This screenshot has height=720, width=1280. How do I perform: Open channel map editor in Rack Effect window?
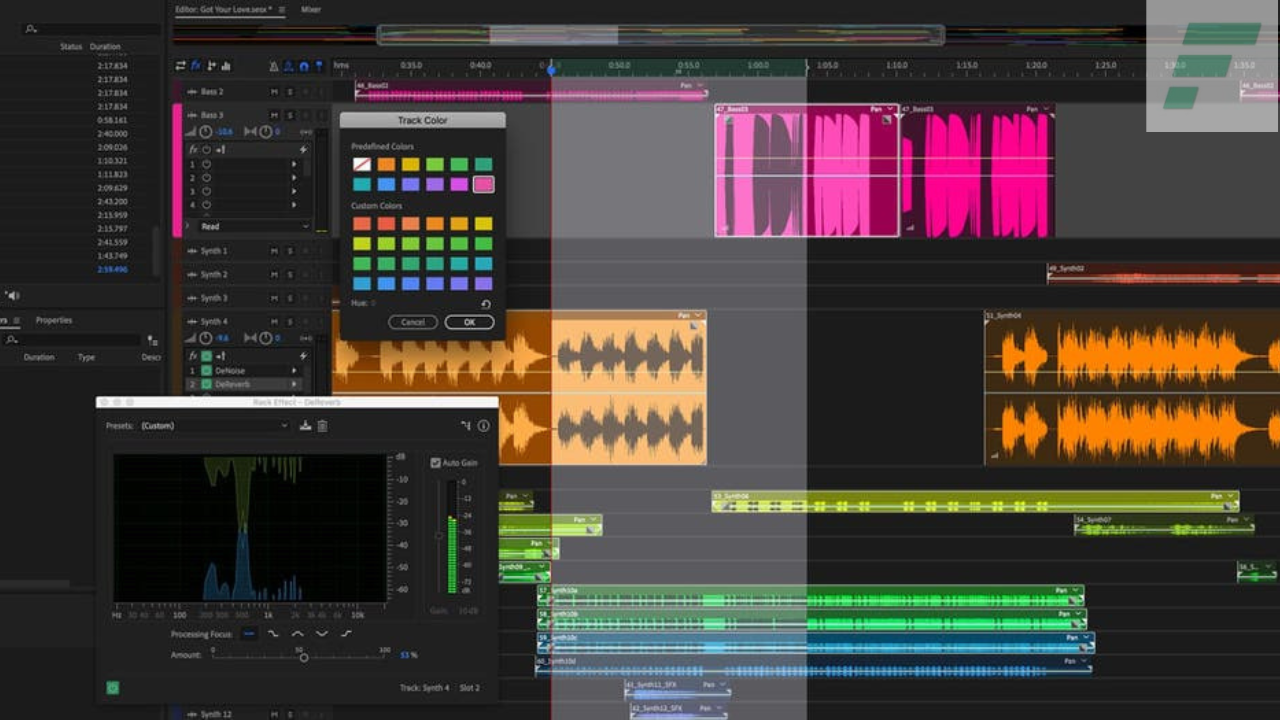coord(466,426)
